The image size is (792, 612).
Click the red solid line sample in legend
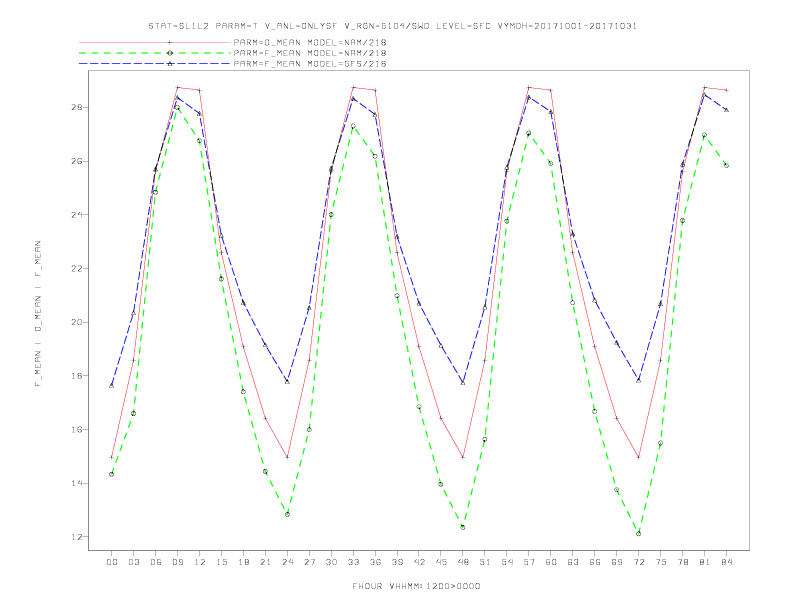point(155,42)
